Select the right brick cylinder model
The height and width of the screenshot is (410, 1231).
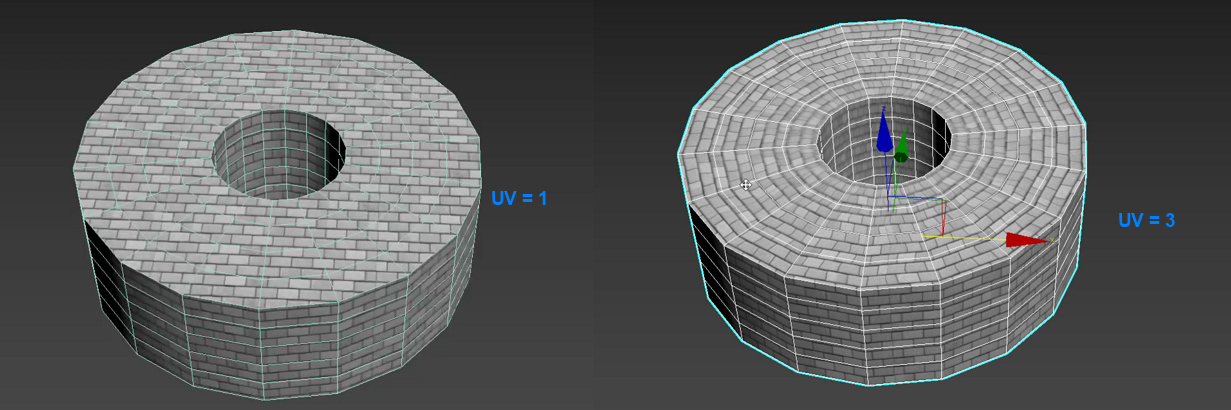pyautogui.click(x=883, y=205)
